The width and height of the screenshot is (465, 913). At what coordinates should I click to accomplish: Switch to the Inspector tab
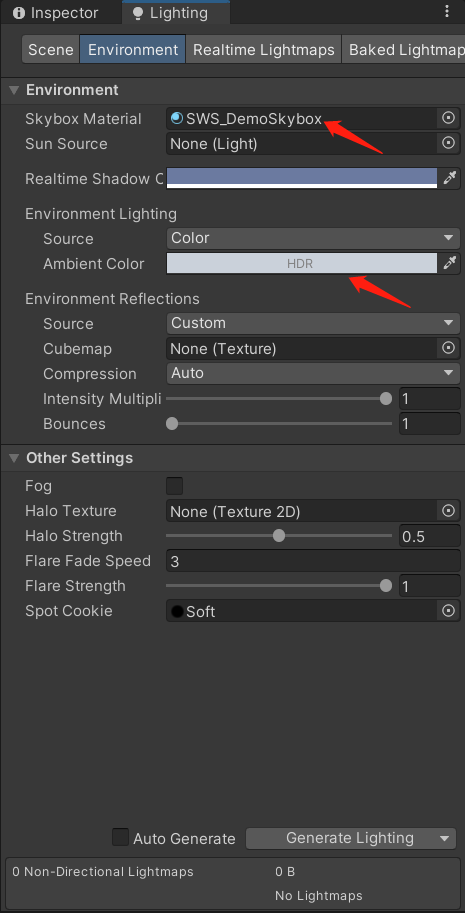(56, 13)
